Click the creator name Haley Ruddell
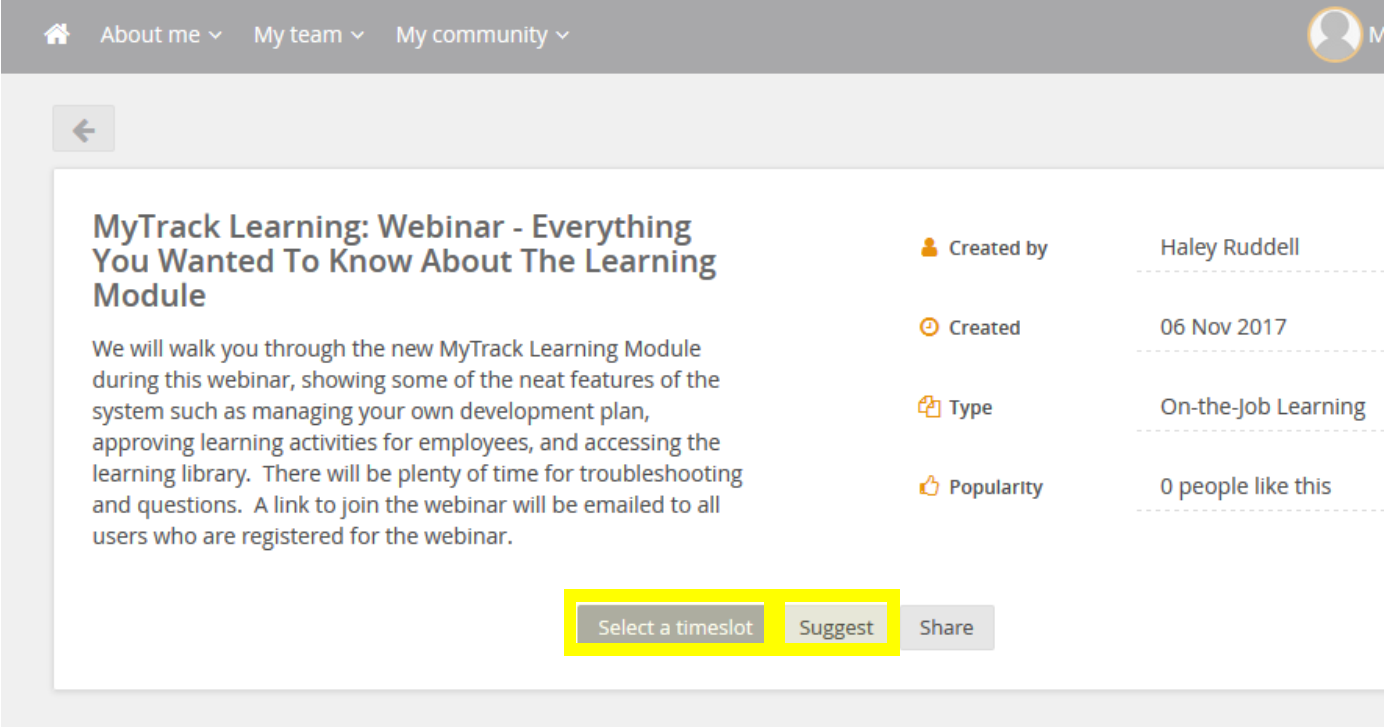Image resolution: width=1385 pixels, height=728 pixels. (x=1230, y=247)
